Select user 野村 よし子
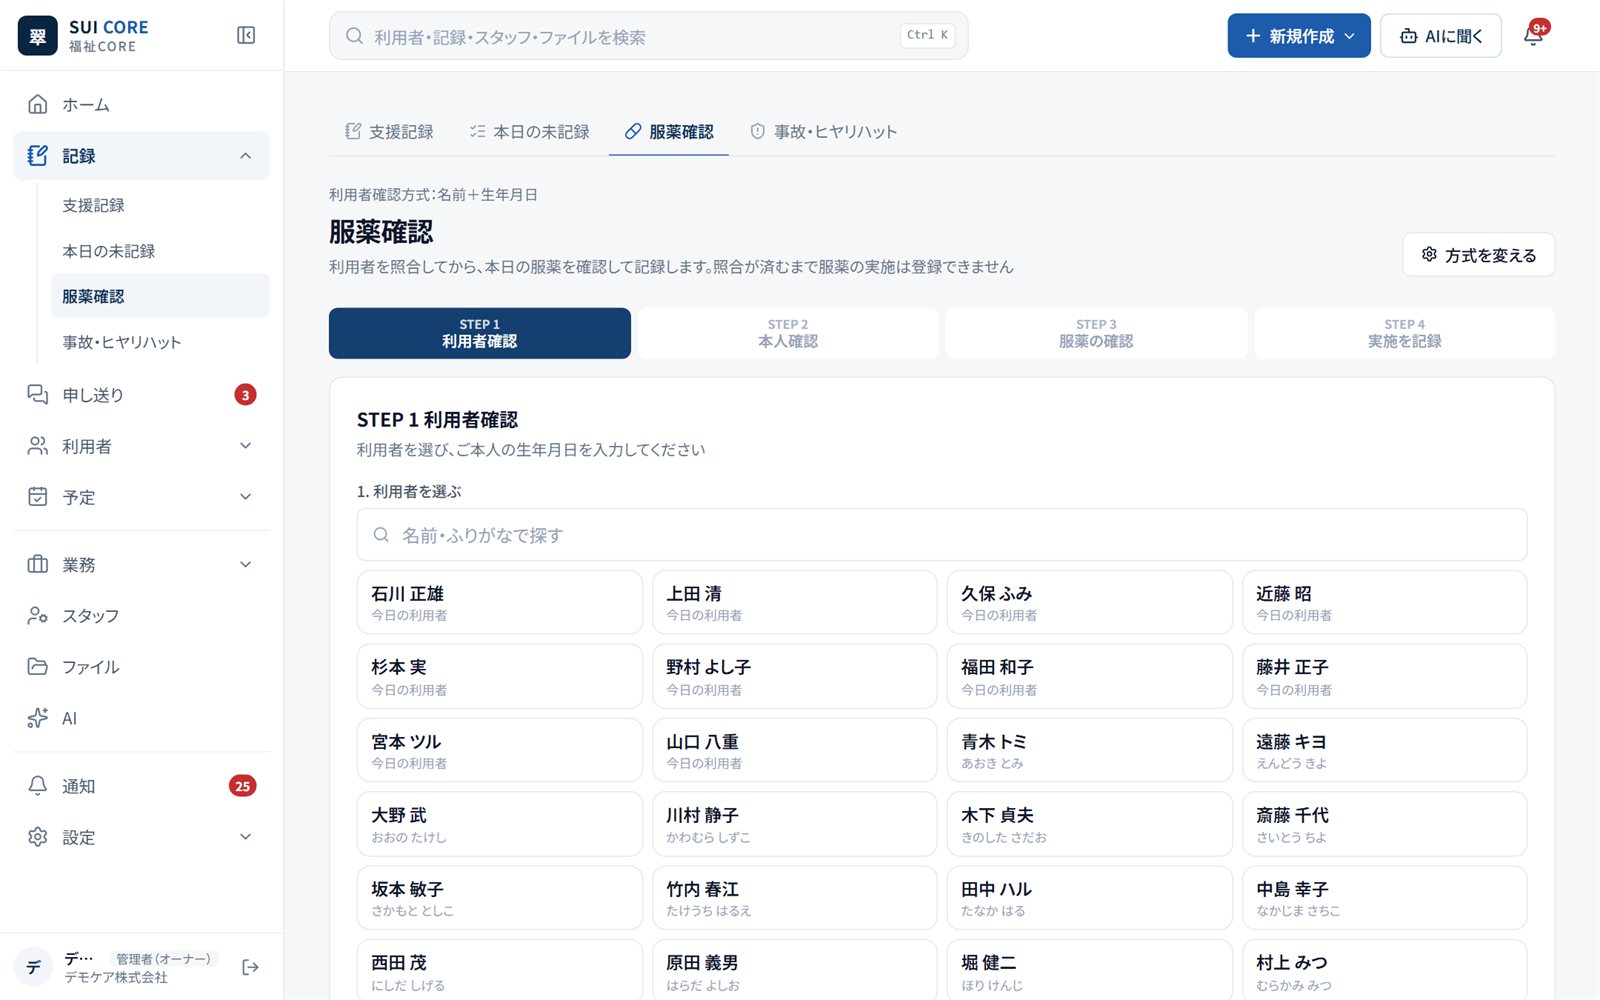1600x1000 pixels. [795, 676]
